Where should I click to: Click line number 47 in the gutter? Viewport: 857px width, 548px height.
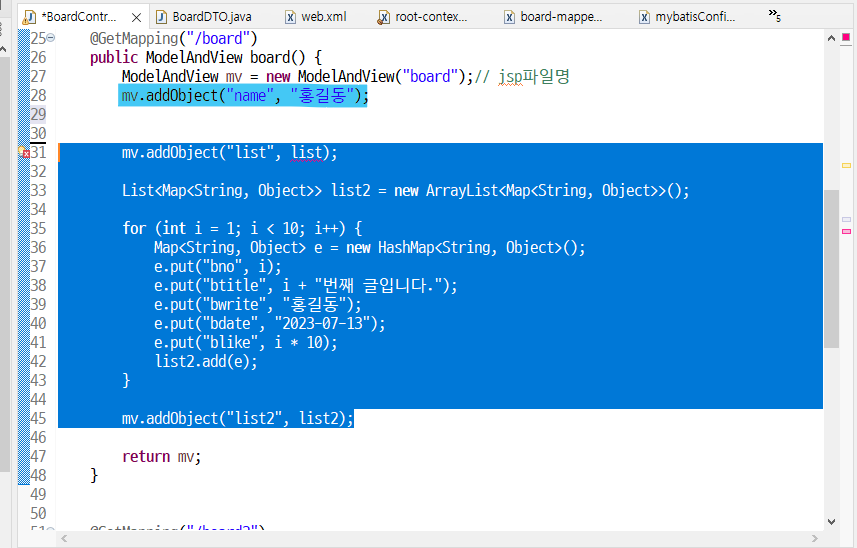point(38,456)
